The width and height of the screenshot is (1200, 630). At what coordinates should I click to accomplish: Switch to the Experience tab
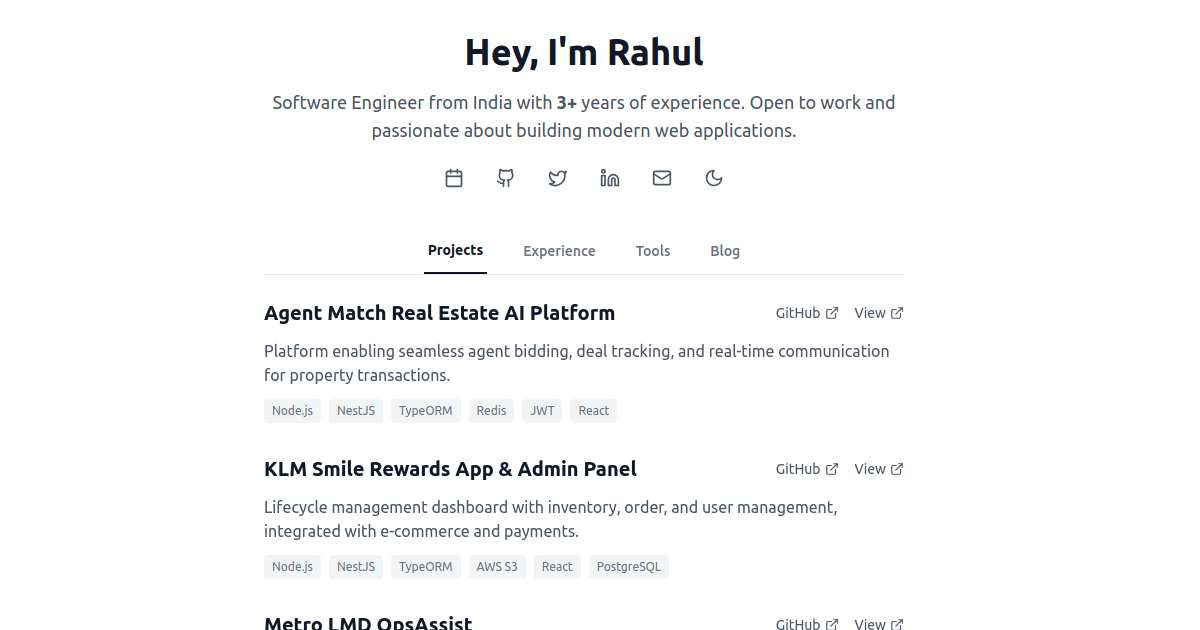pos(559,251)
